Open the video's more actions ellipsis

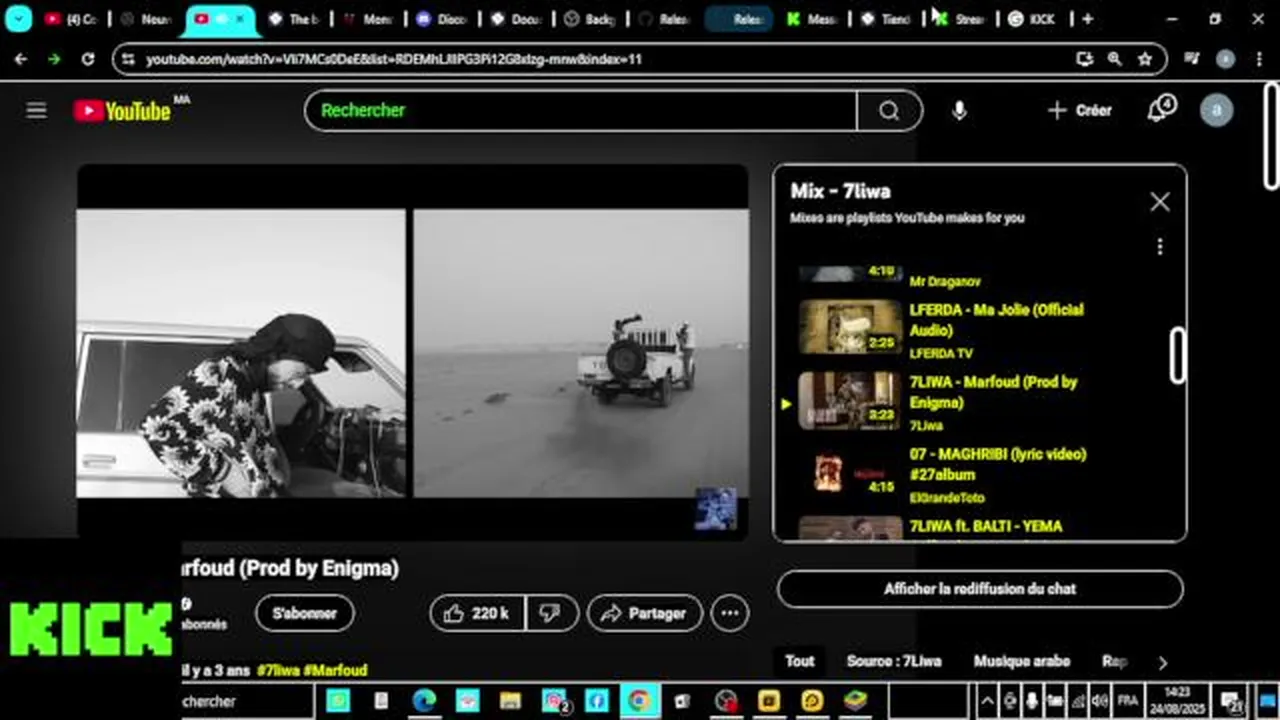730,613
